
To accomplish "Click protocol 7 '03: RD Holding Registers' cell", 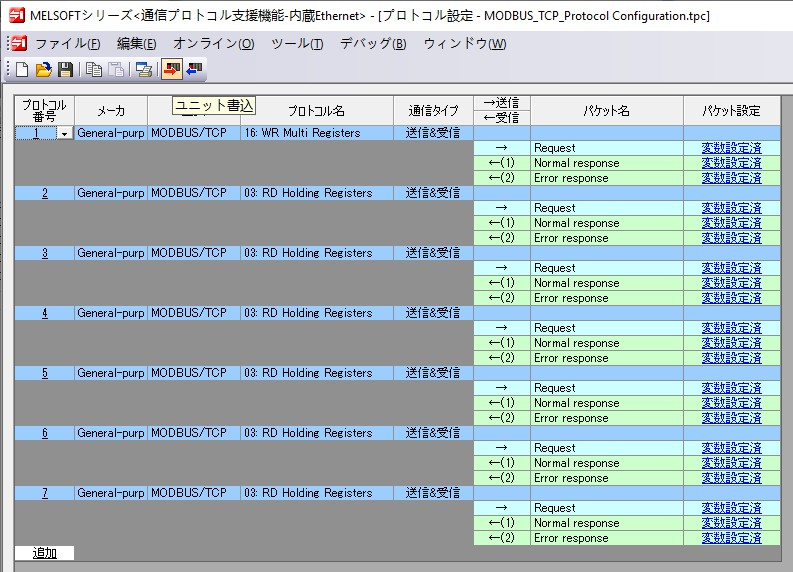I will (x=317, y=493).
